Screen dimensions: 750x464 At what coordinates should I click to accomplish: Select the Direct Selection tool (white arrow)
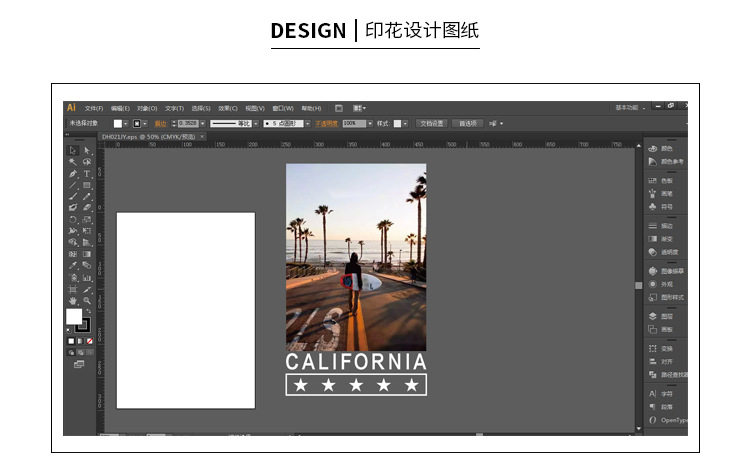point(87,150)
